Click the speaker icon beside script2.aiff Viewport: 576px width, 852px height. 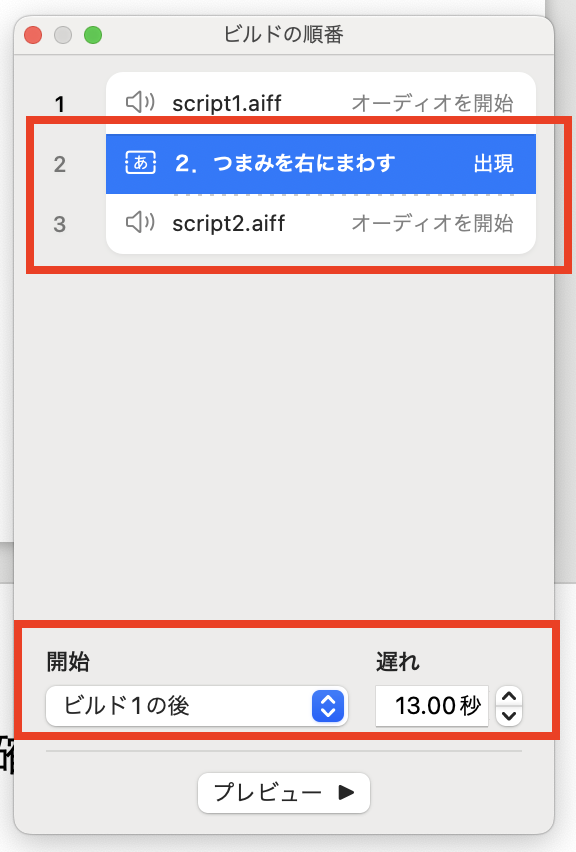[140, 222]
